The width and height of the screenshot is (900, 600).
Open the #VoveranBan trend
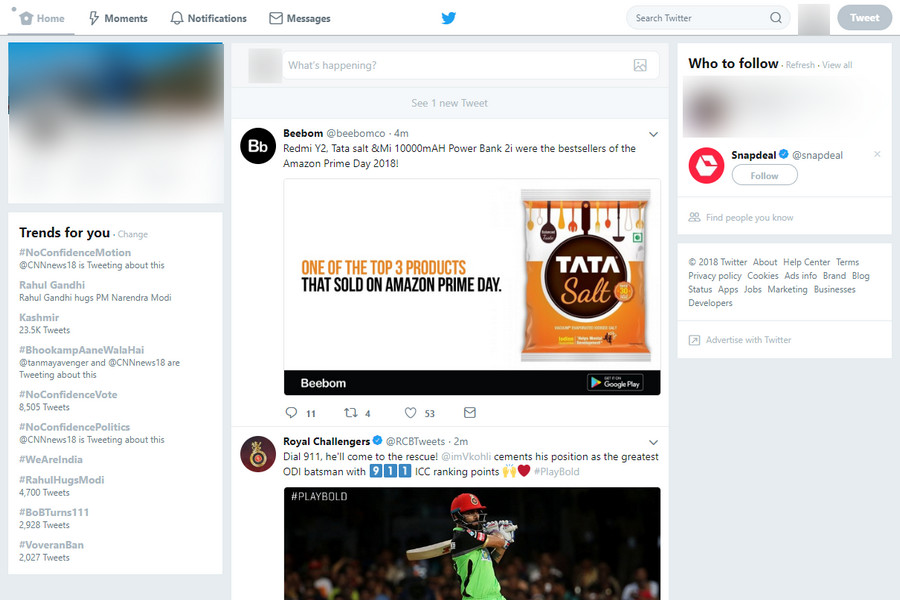click(x=51, y=545)
